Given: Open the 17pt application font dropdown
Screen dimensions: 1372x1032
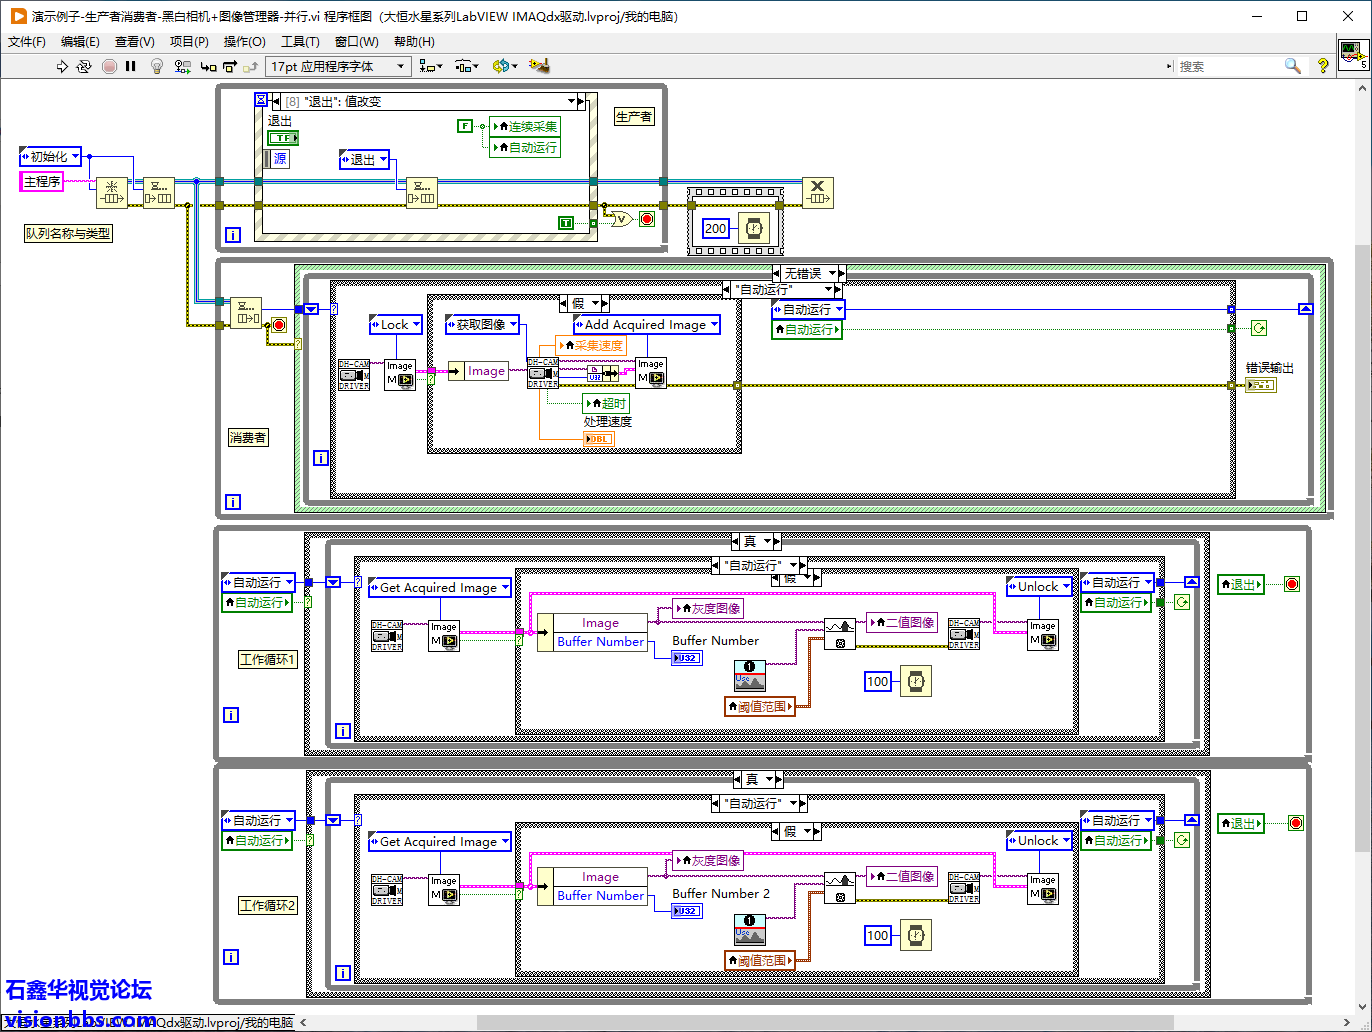Looking at the screenshot, I should 338,66.
